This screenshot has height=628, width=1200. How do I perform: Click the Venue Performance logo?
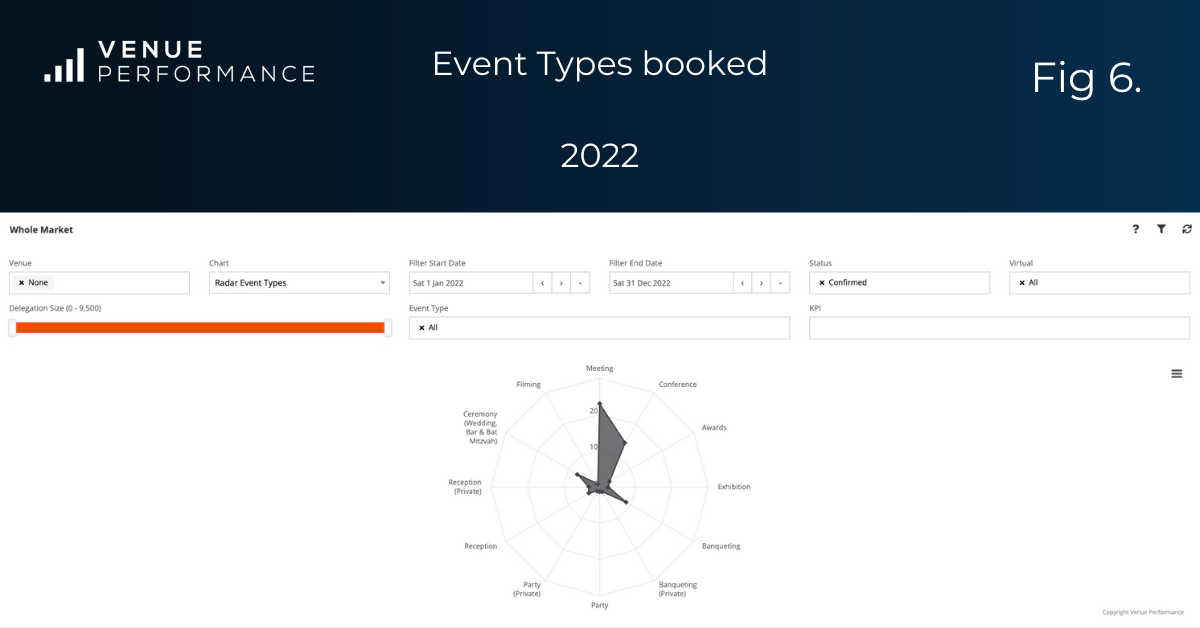coord(180,62)
